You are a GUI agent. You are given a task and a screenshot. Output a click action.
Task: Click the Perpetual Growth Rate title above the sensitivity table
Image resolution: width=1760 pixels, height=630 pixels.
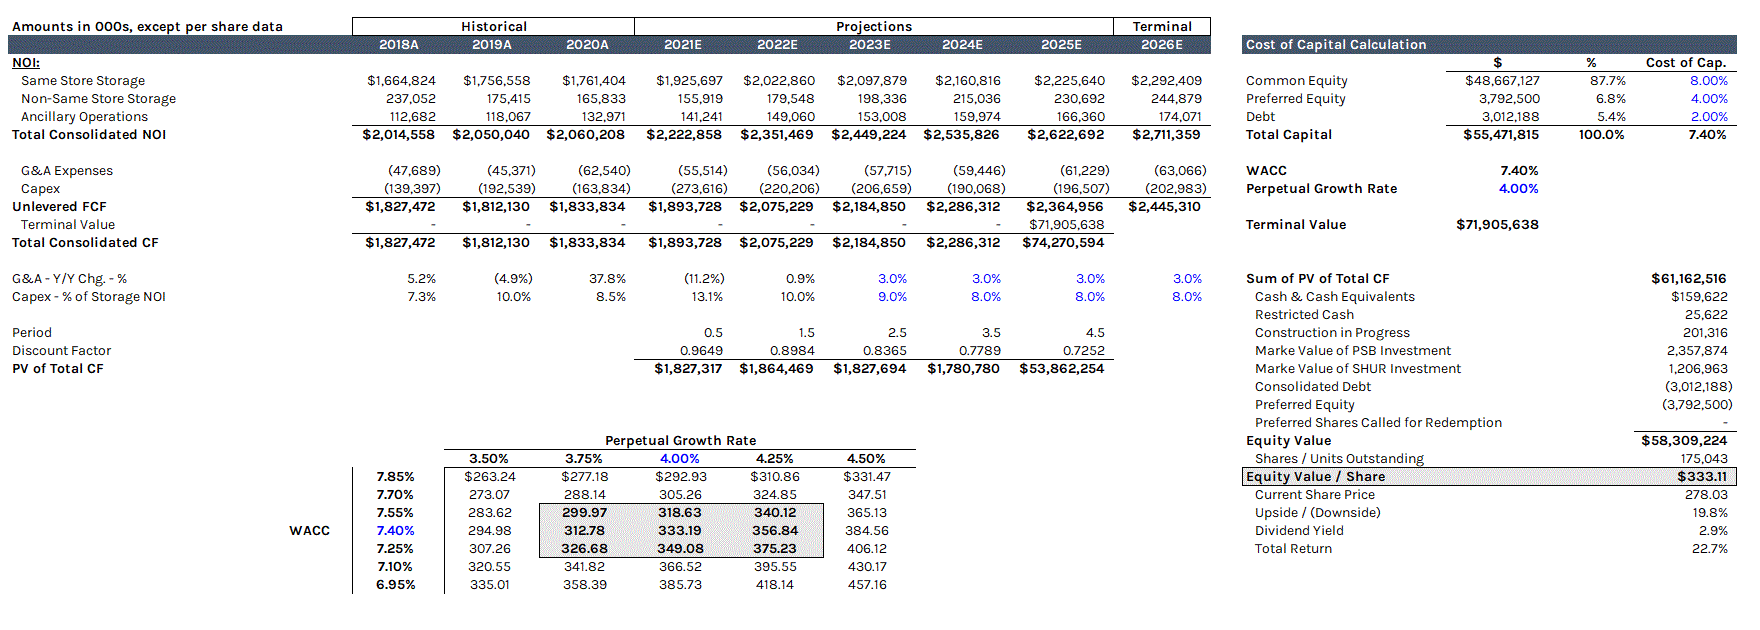coord(680,441)
